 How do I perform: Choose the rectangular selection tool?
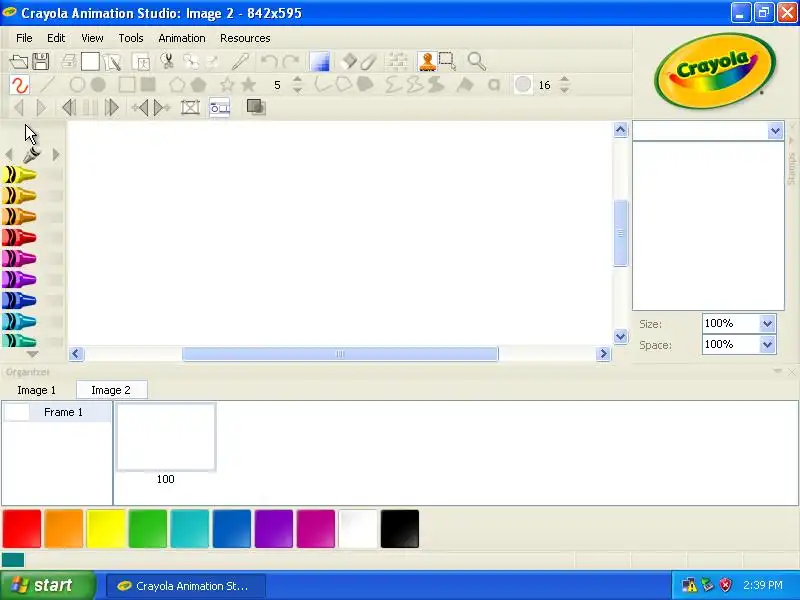point(447,62)
